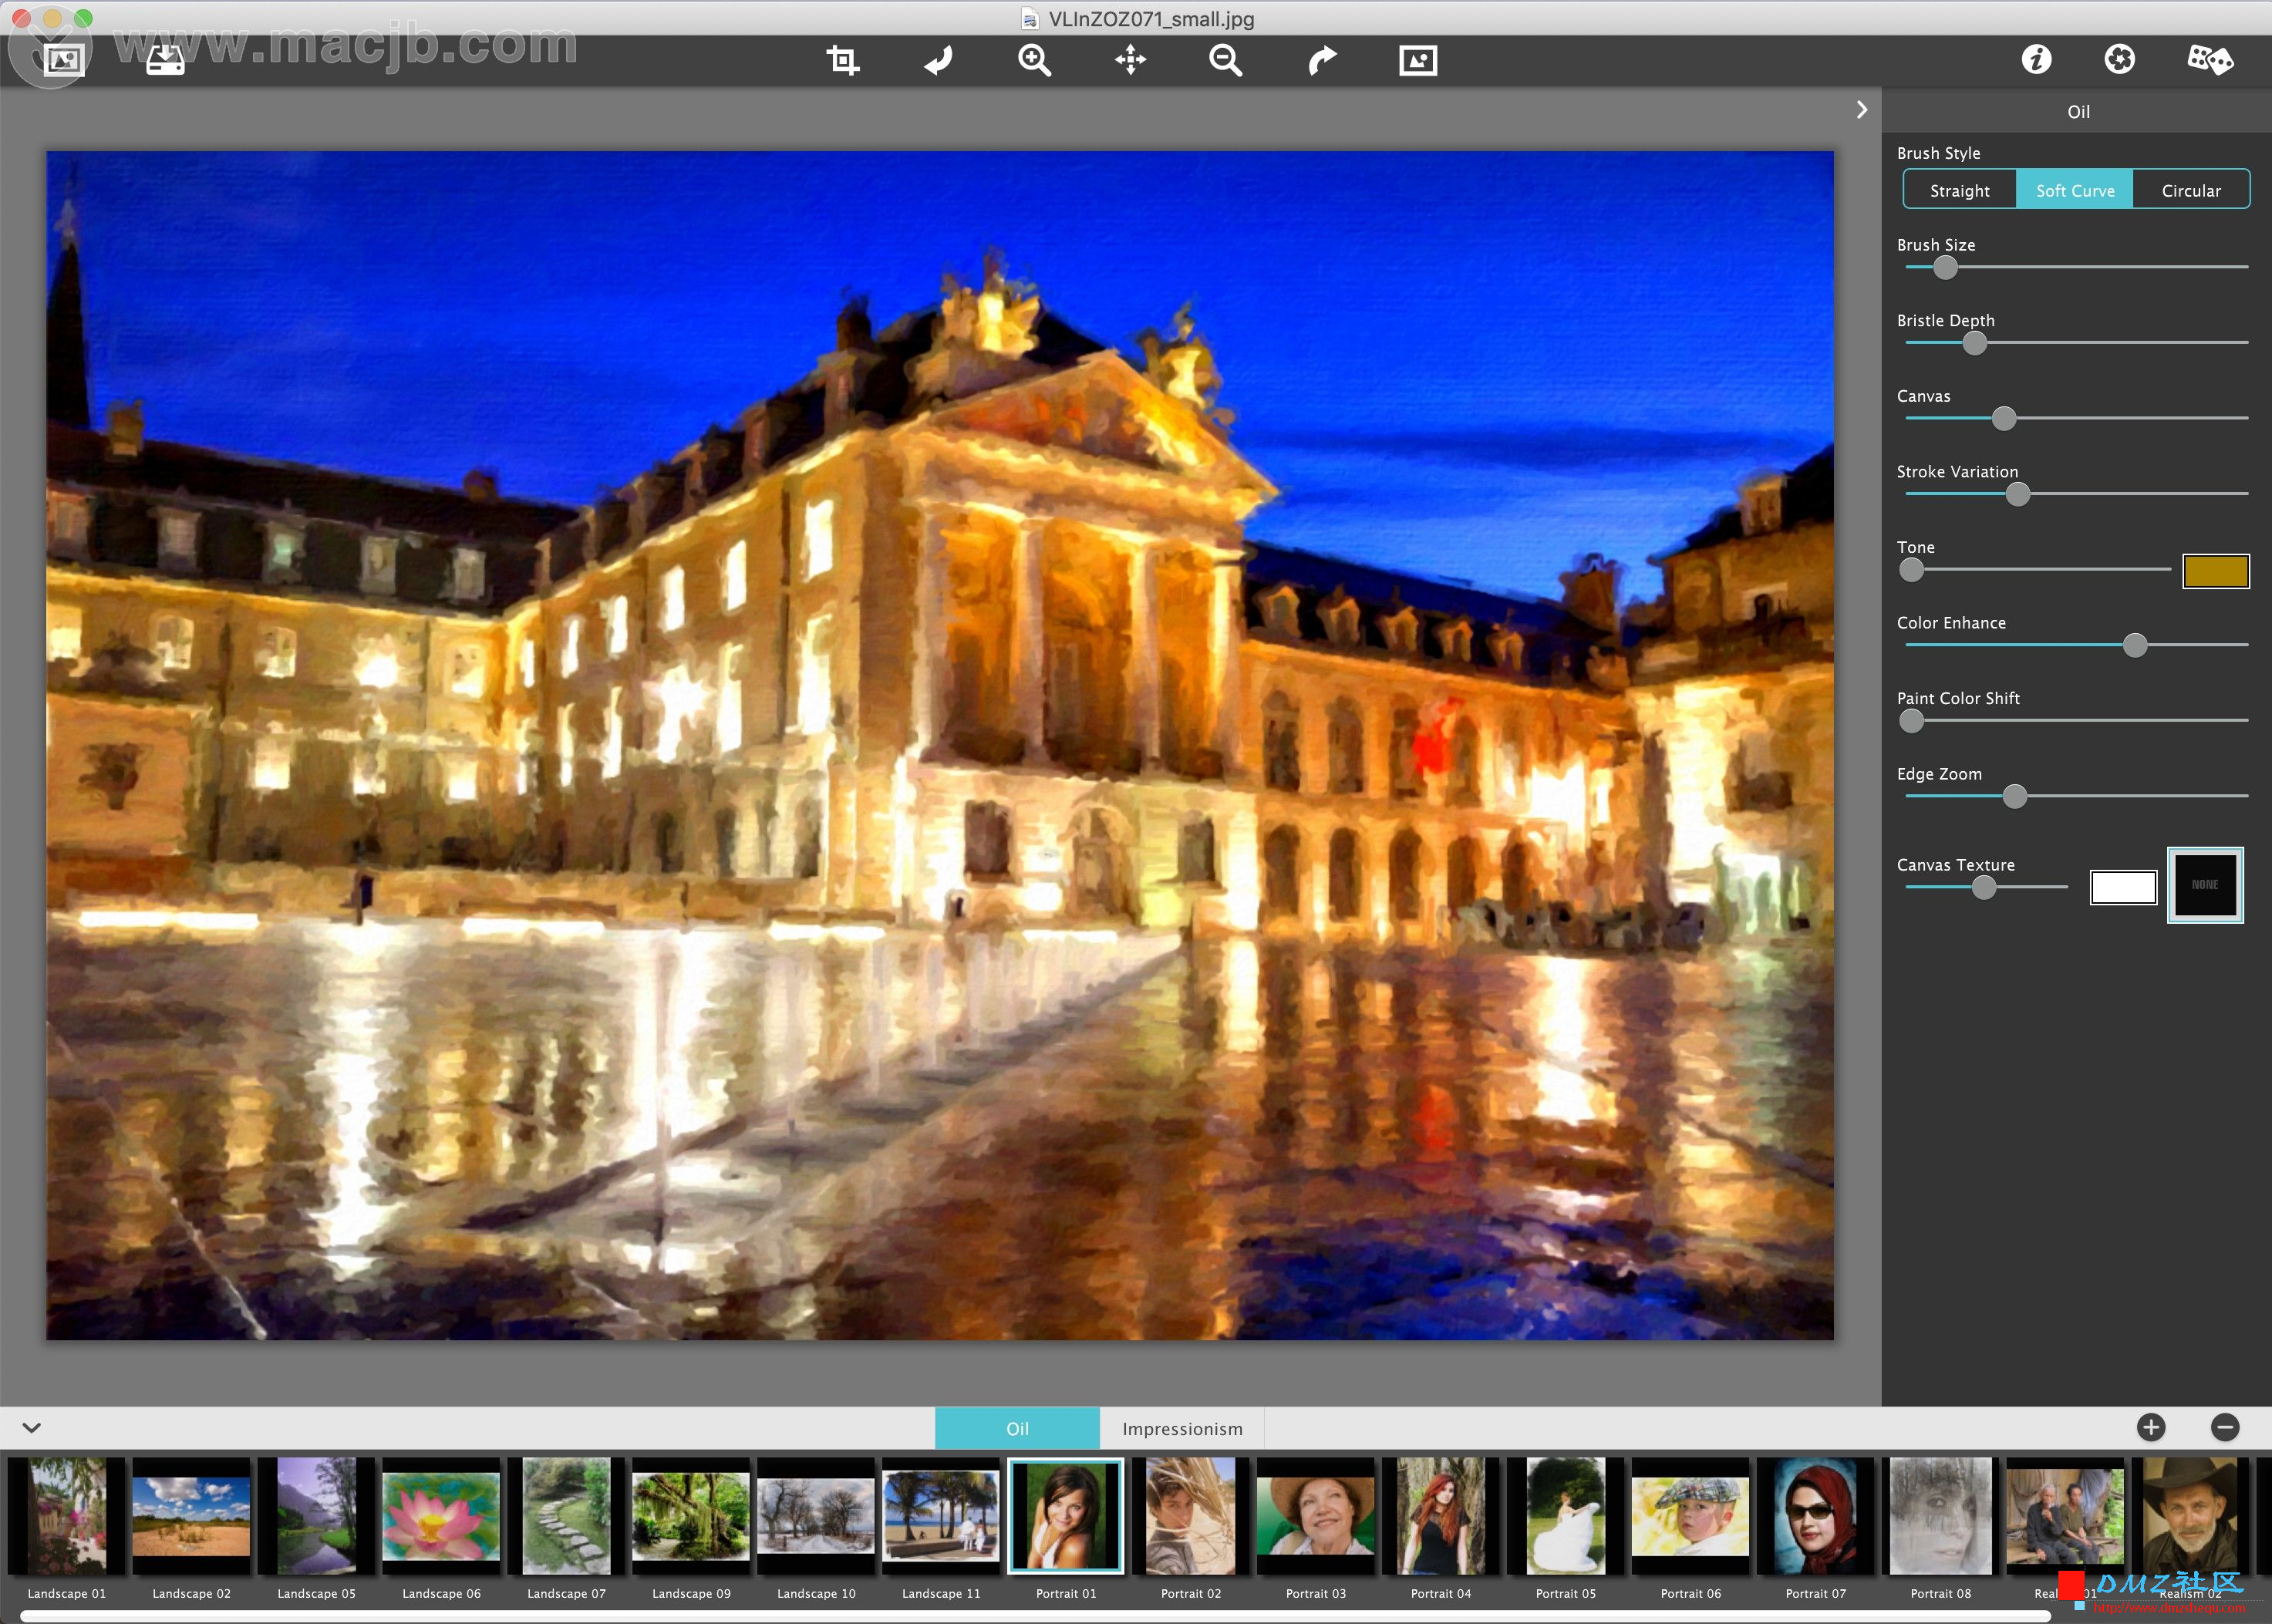
Task: Click the Bristle Depth slider handle
Action: click(1974, 343)
